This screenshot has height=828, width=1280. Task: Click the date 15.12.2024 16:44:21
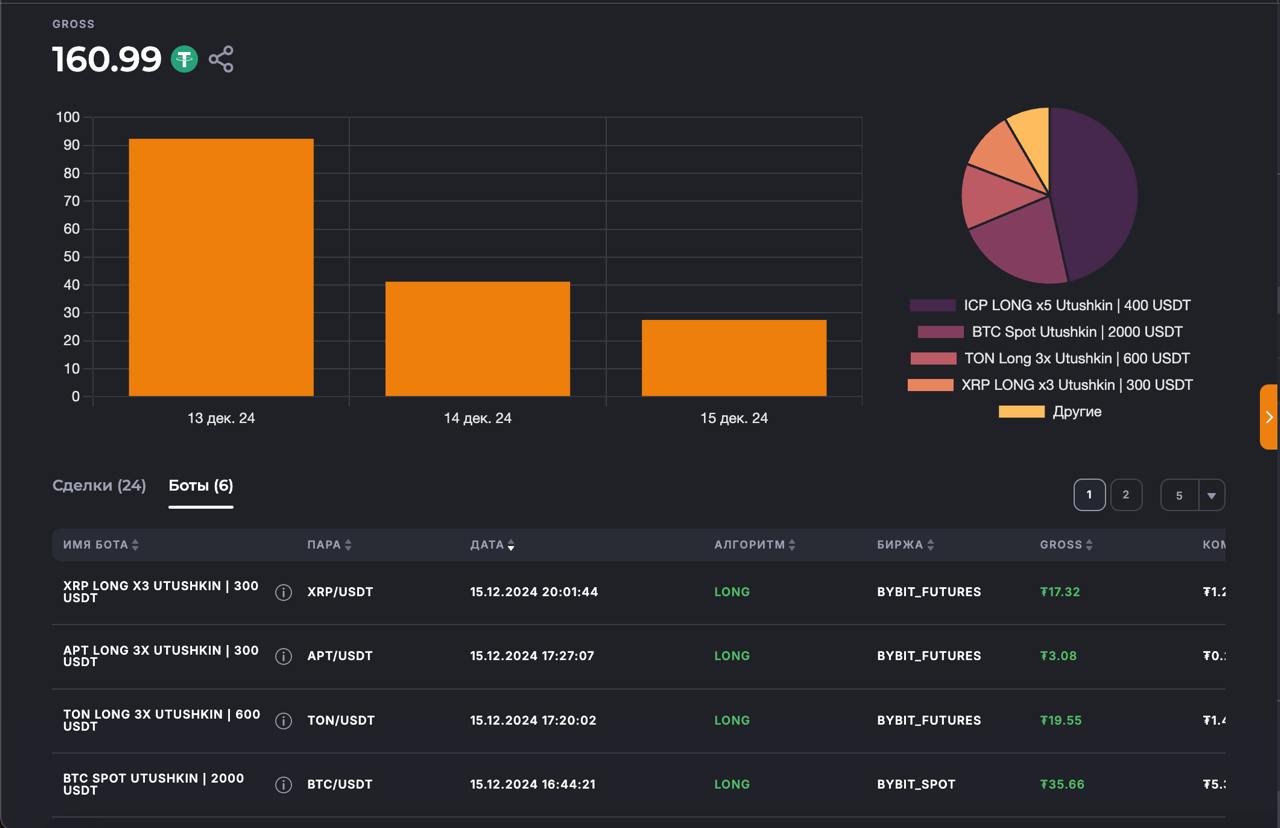pos(533,784)
